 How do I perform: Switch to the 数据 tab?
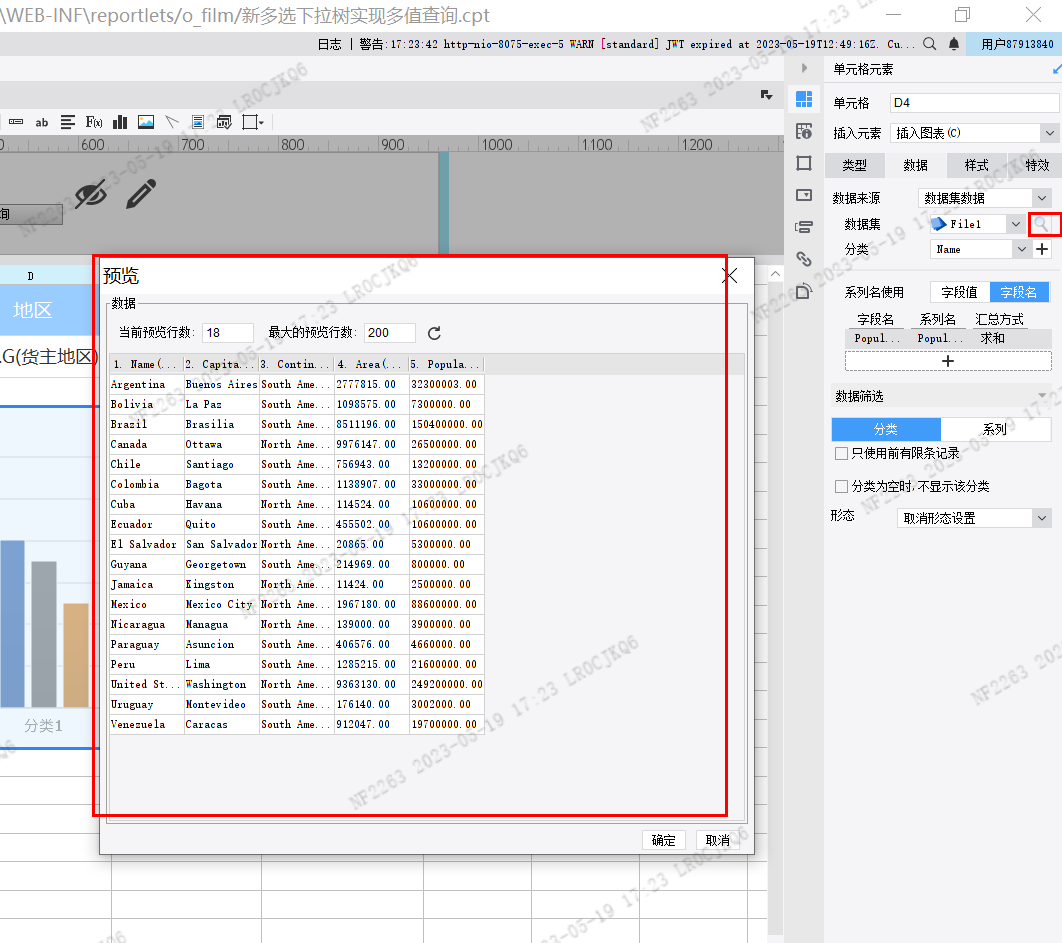click(x=916, y=165)
